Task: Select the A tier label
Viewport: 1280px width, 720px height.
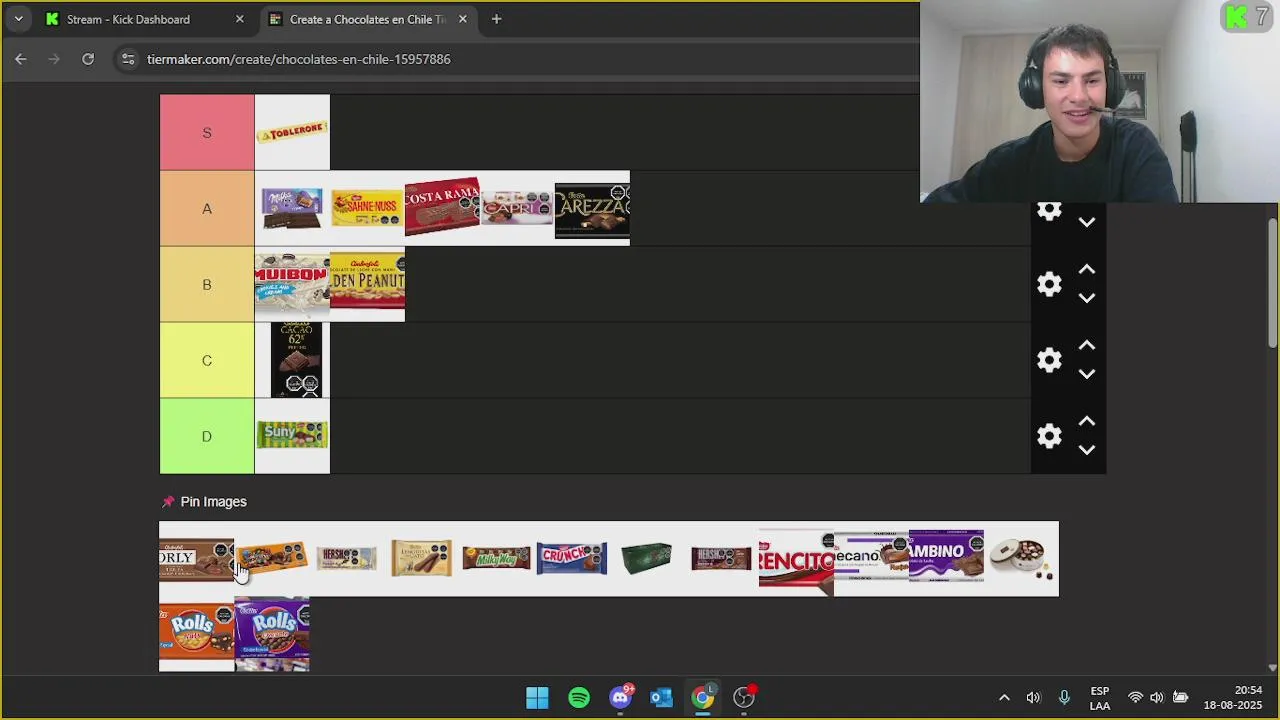Action: pyautogui.click(x=207, y=209)
